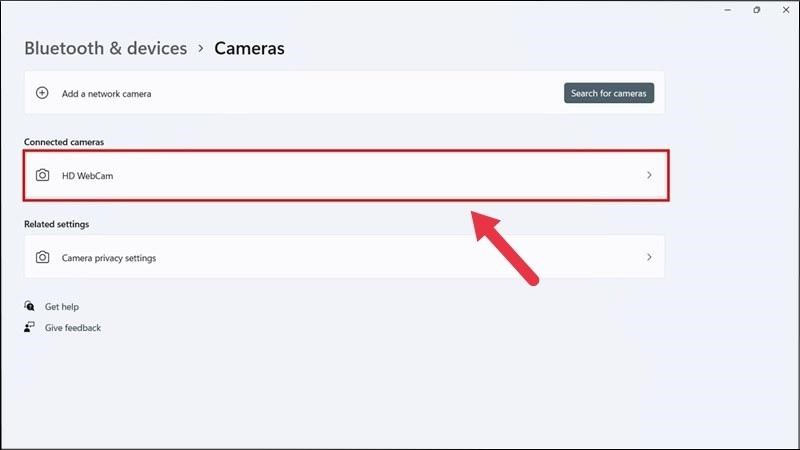800x450 pixels.
Task: Open Camera privacy settings via its chevron
Action: [649, 257]
